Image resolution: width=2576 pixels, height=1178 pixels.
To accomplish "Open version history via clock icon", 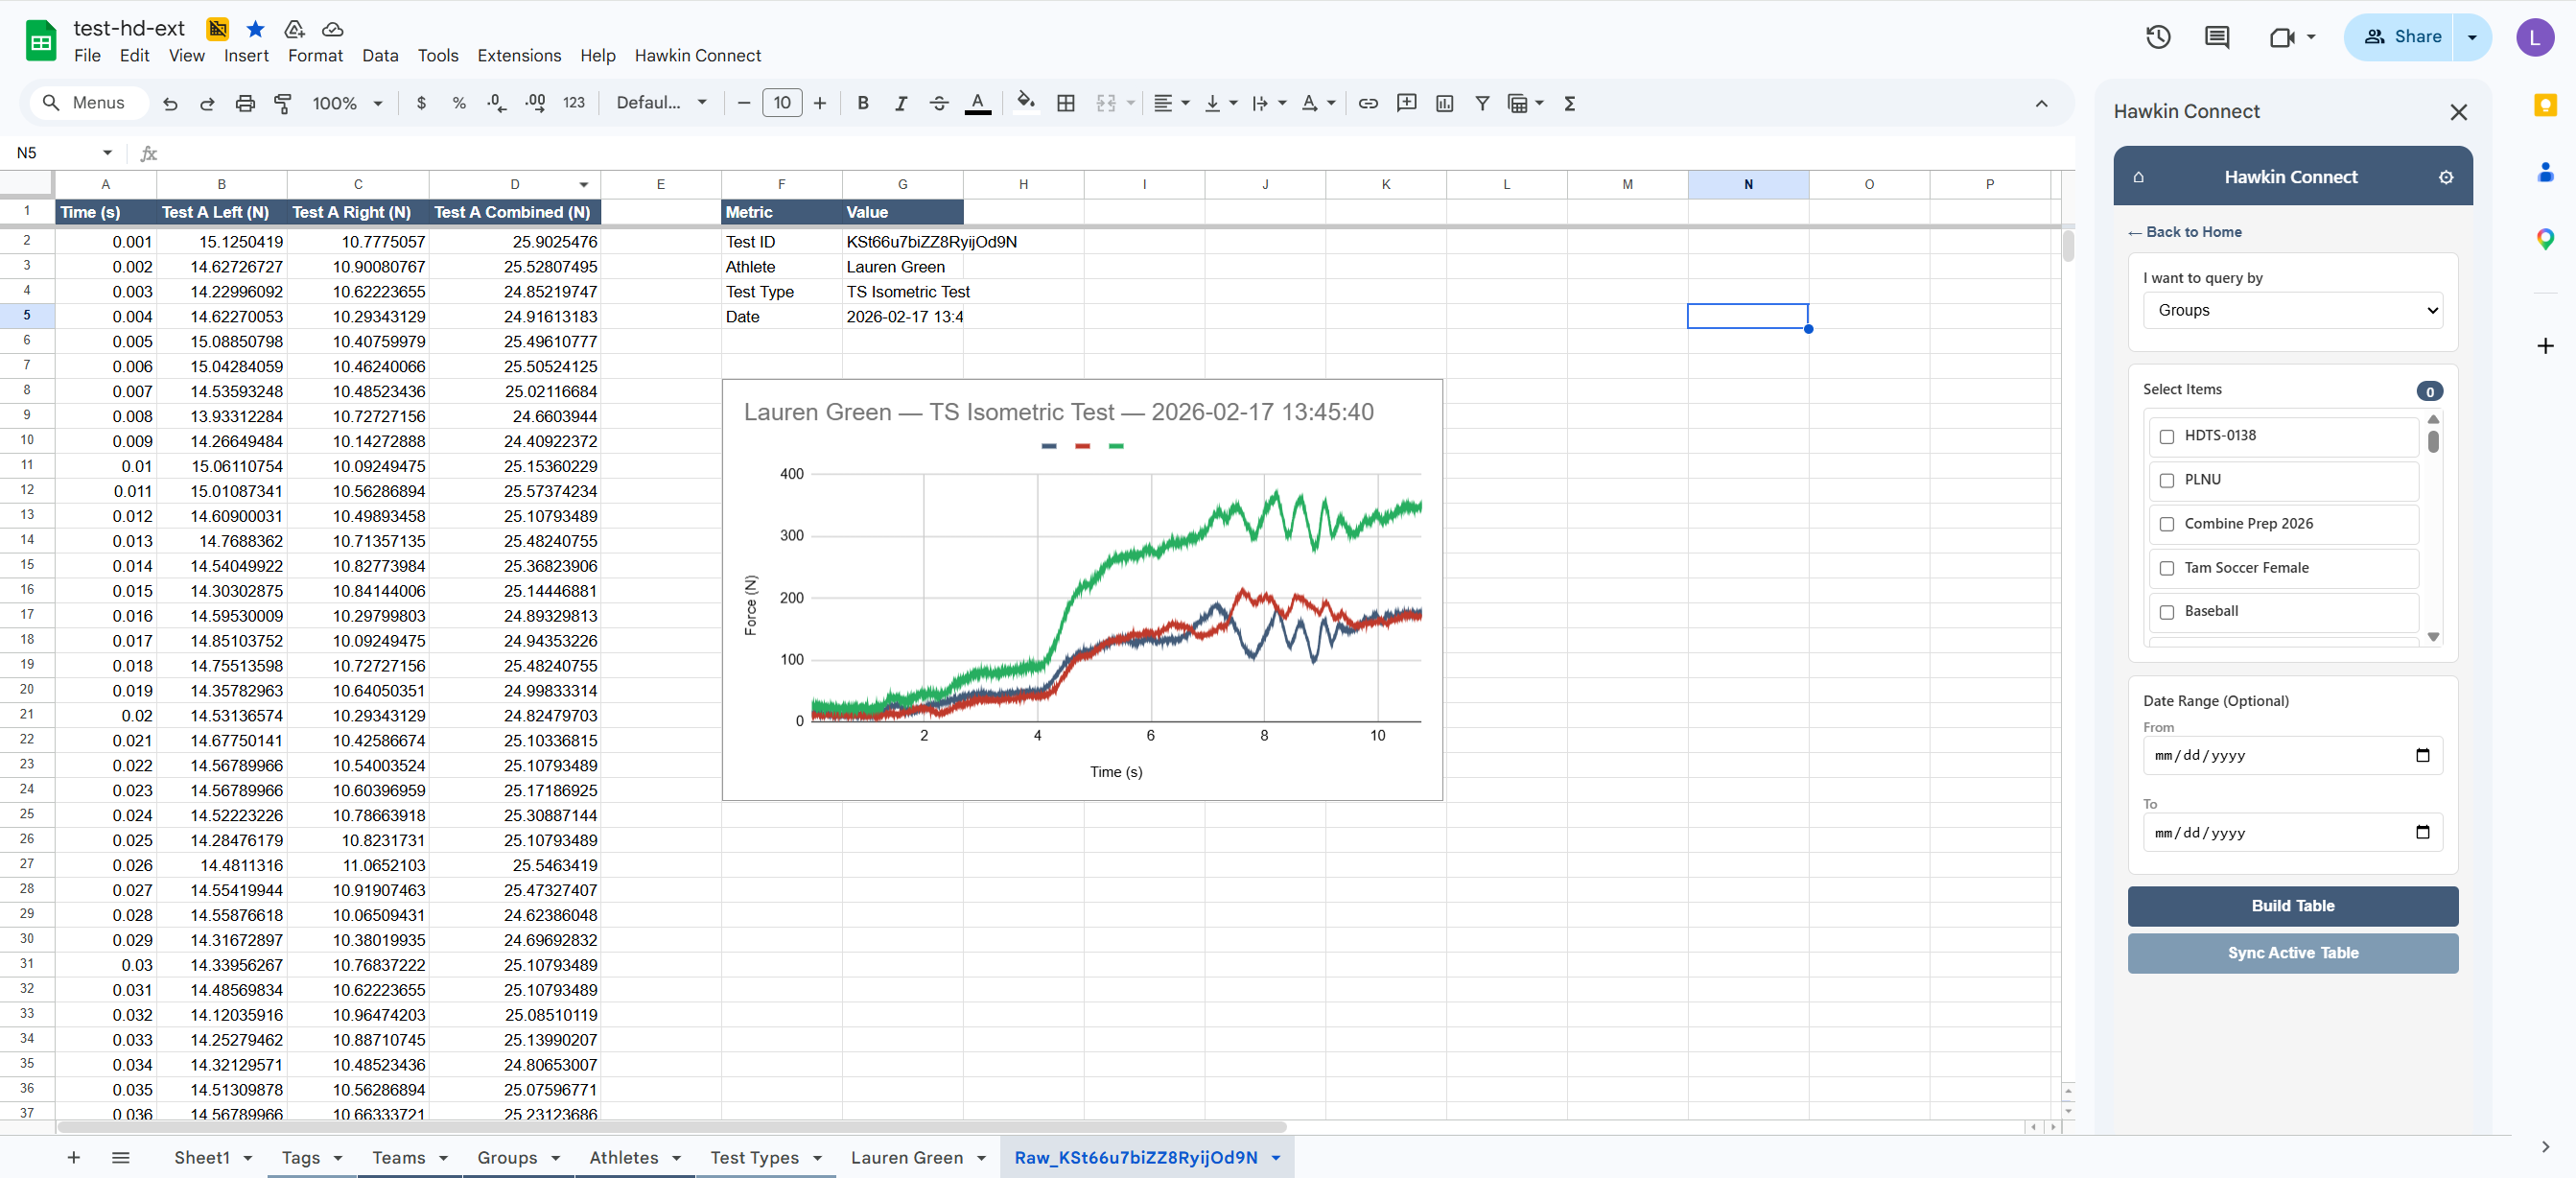I will tap(2157, 37).
